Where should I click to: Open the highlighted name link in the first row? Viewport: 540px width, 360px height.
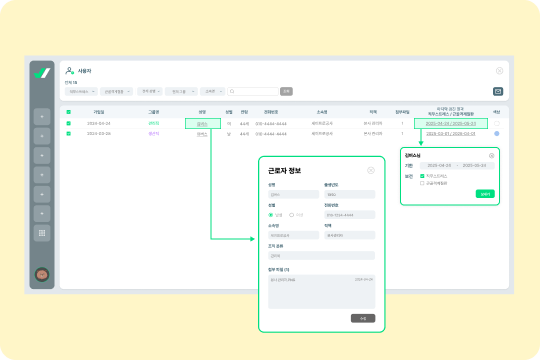point(202,124)
